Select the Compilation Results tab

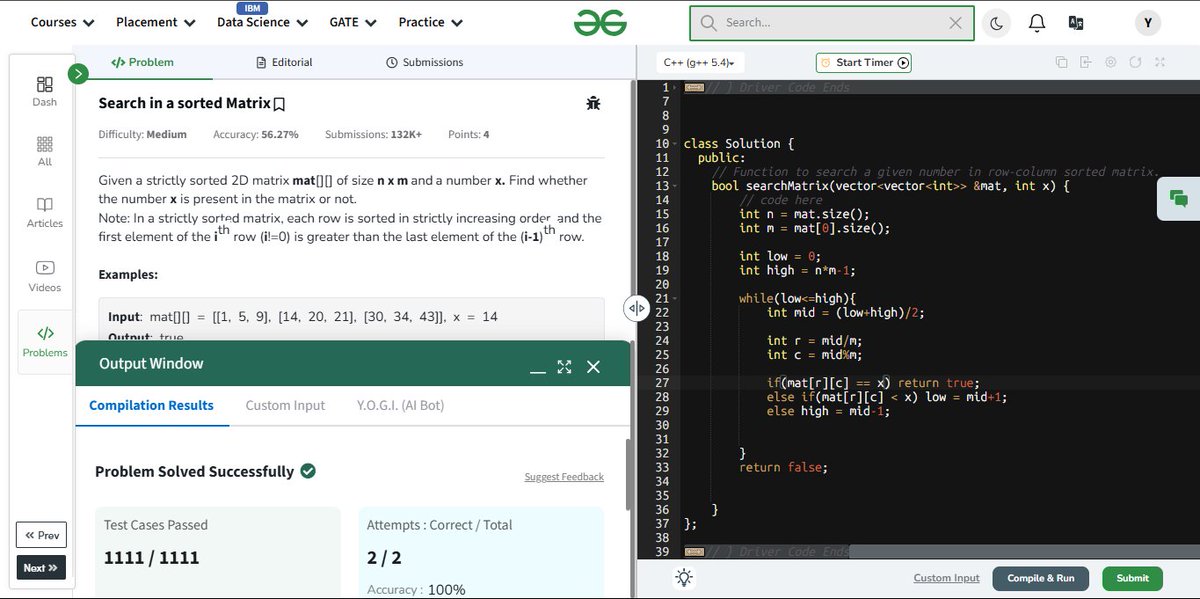pos(151,406)
